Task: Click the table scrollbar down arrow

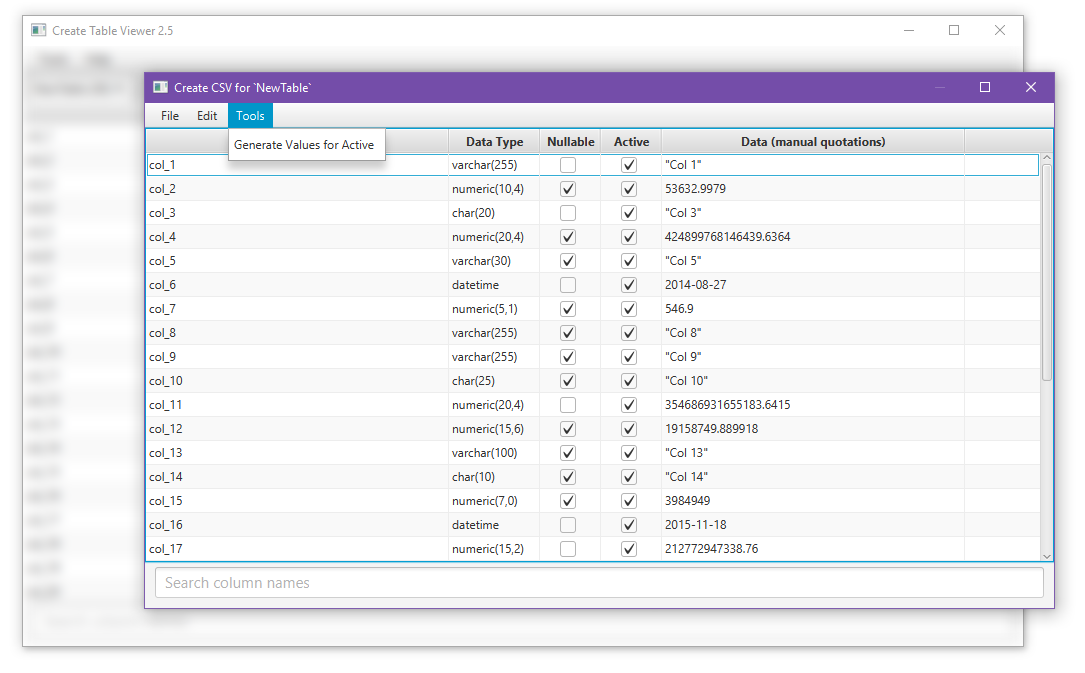Action: click(1046, 556)
